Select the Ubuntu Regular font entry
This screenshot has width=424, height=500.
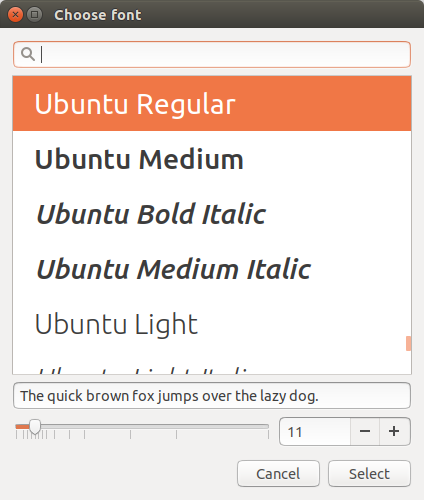pyautogui.click(x=212, y=103)
